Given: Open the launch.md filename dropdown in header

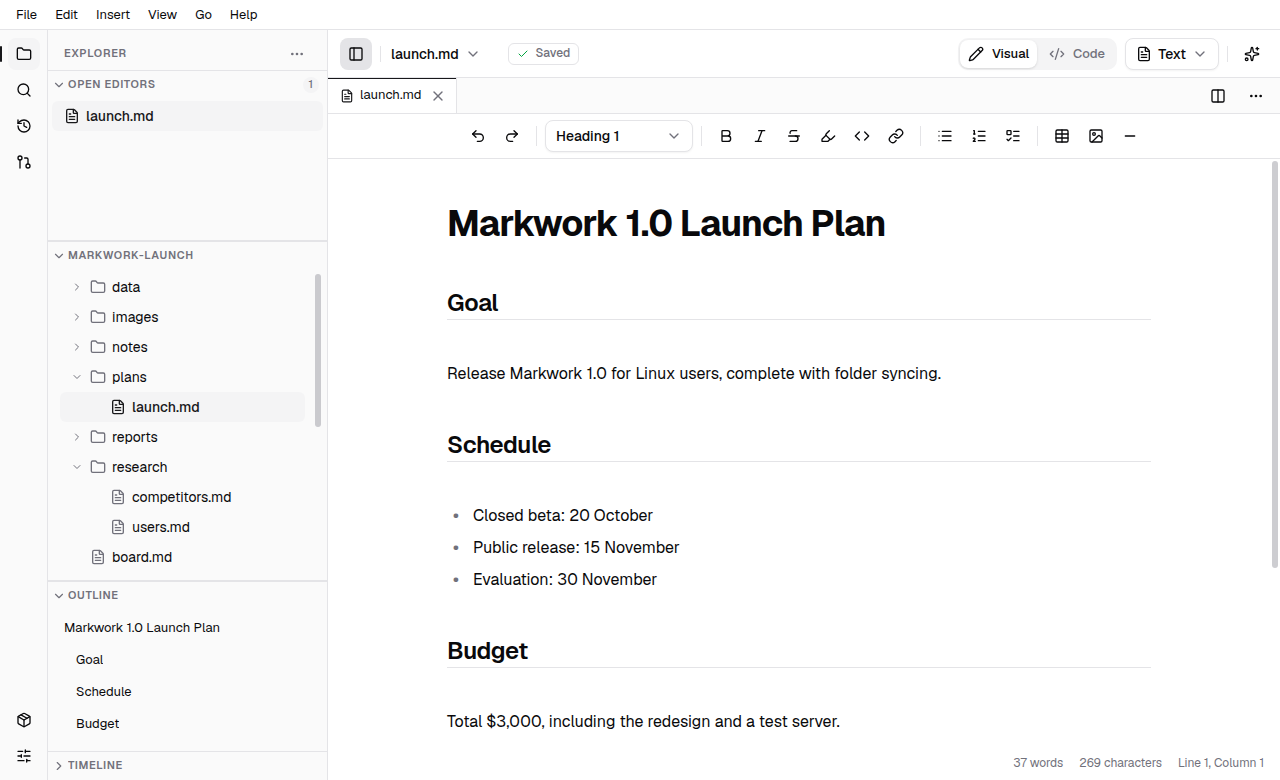Looking at the screenshot, I should click(435, 54).
